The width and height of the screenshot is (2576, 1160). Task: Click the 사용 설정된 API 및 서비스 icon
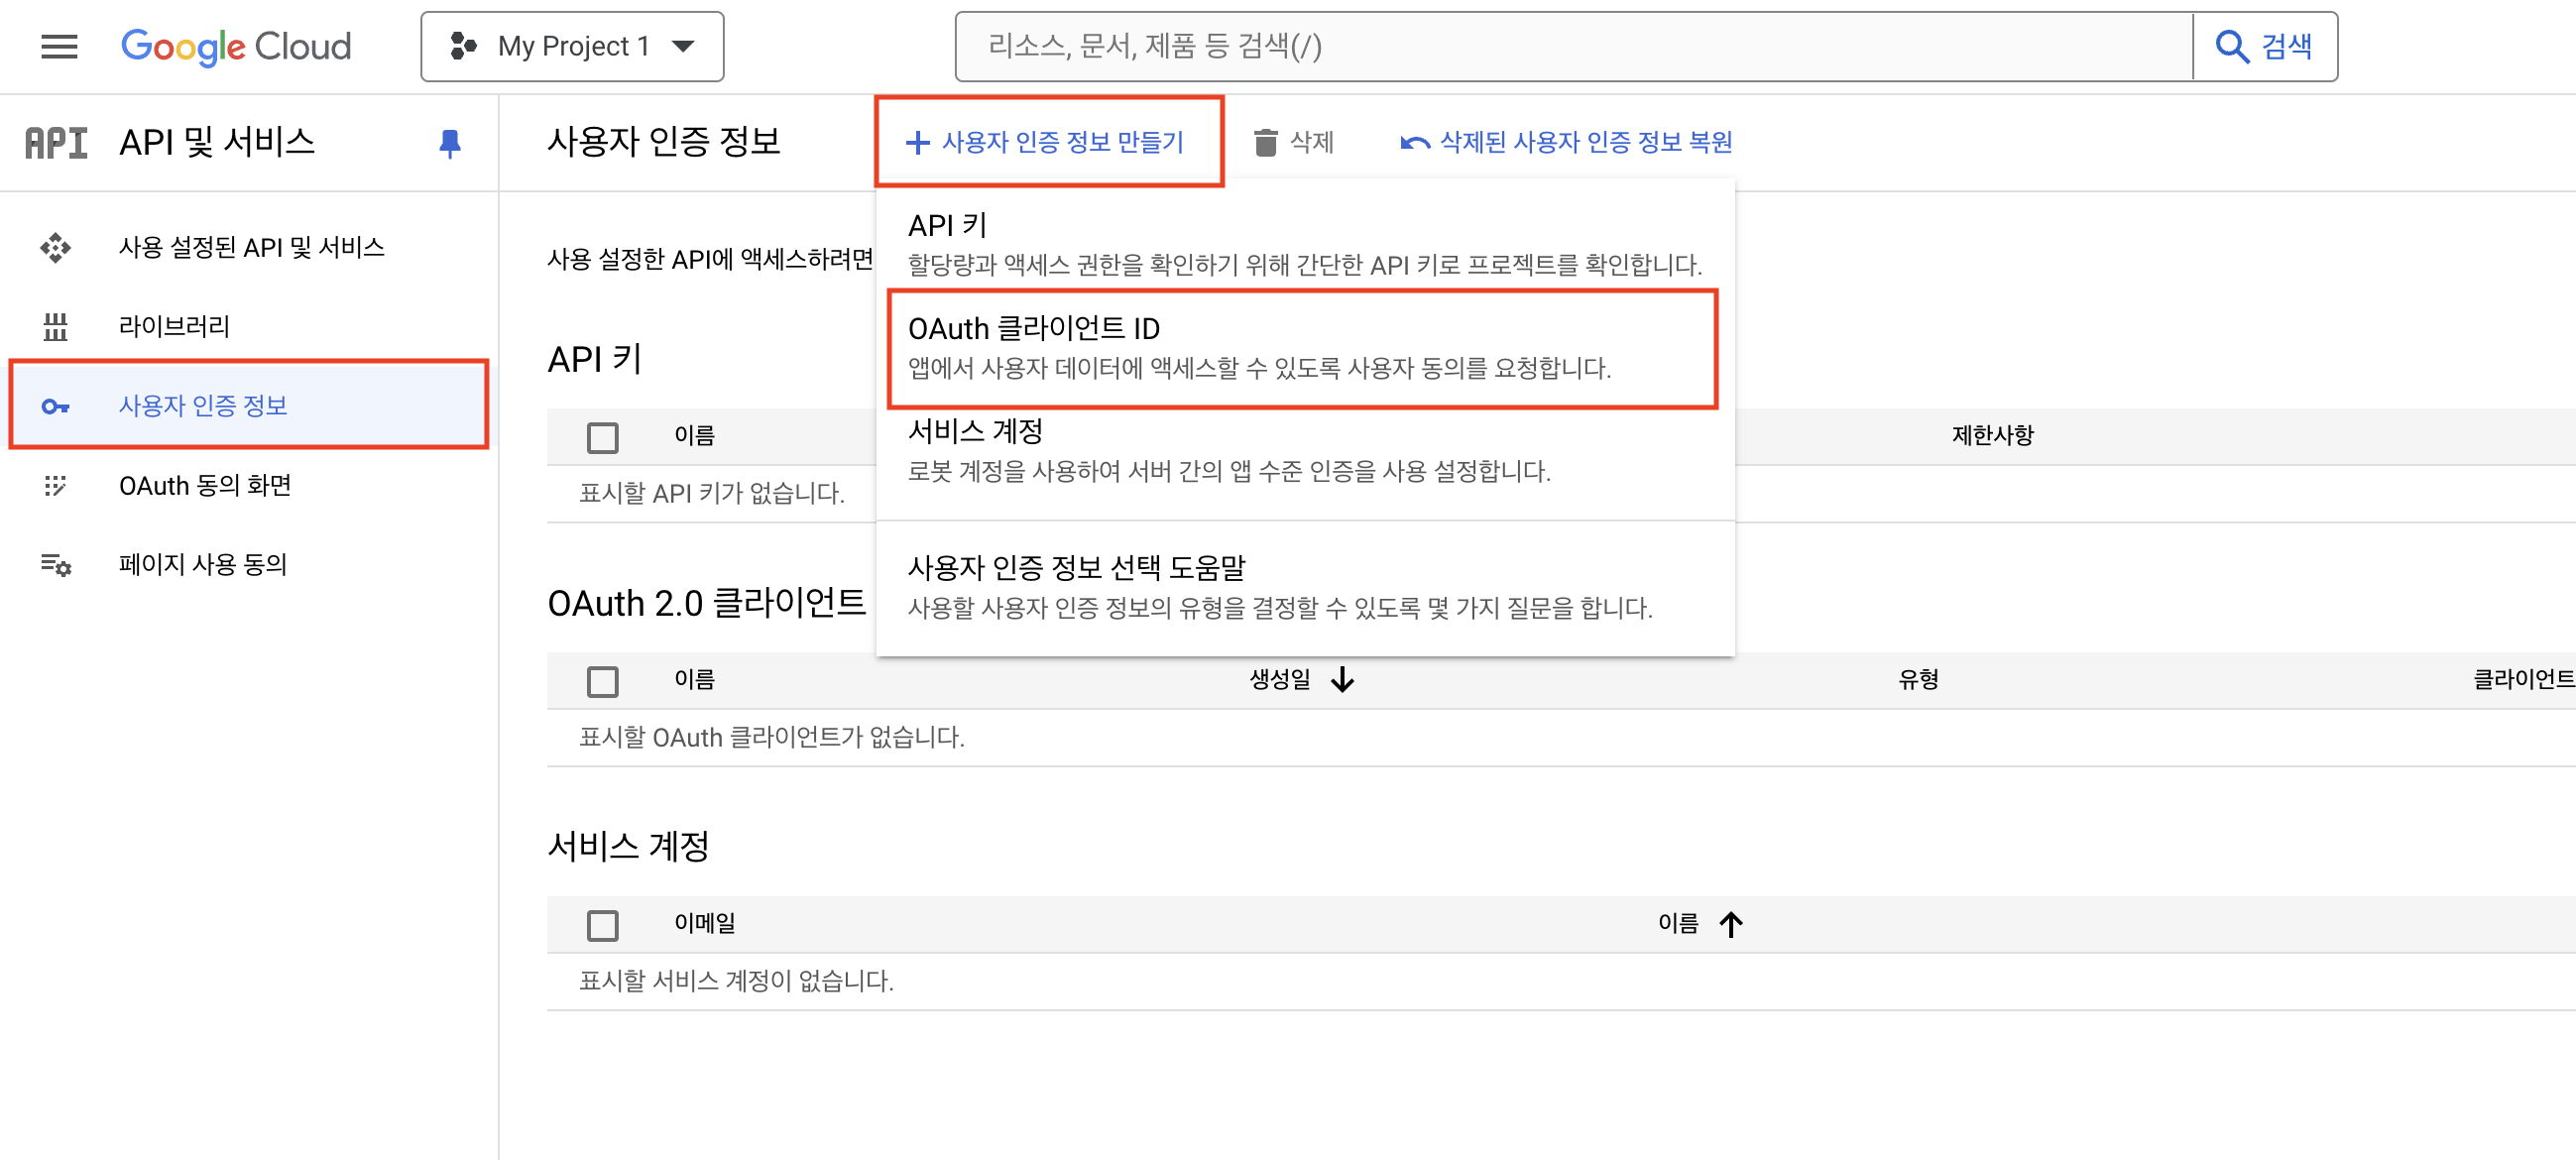click(56, 247)
